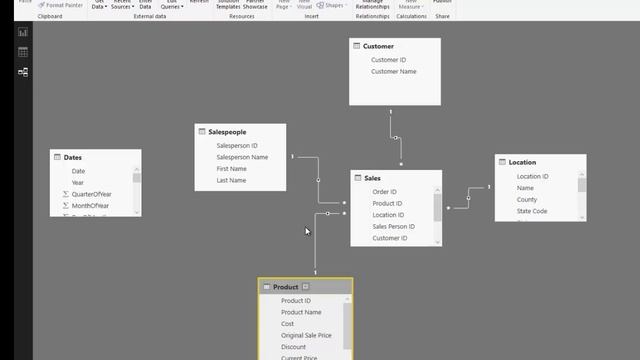Click Sales table scrollbar down arrow

[x=438, y=242]
